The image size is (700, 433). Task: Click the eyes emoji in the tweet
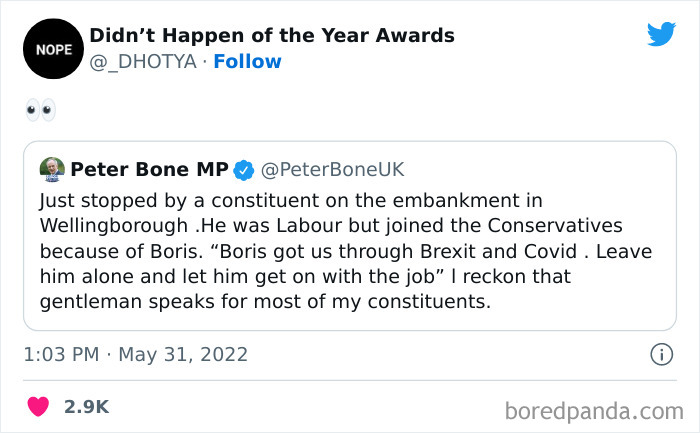[41, 110]
